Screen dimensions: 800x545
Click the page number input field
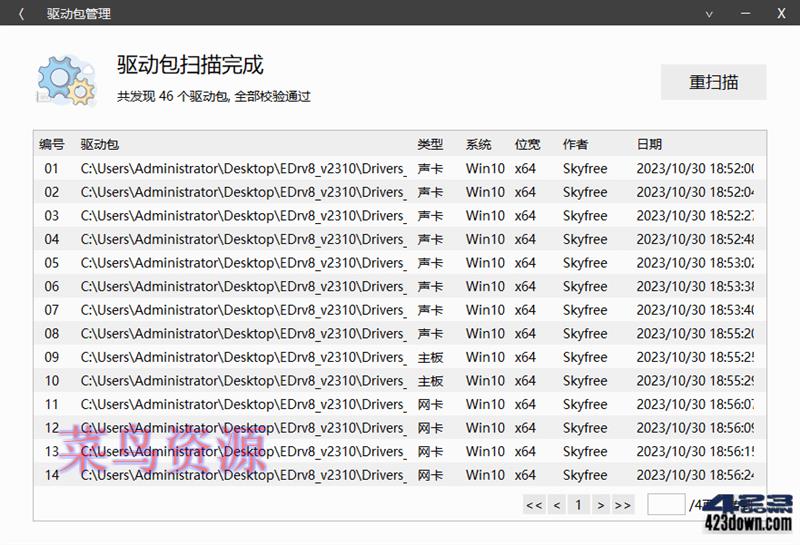[x=666, y=505]
